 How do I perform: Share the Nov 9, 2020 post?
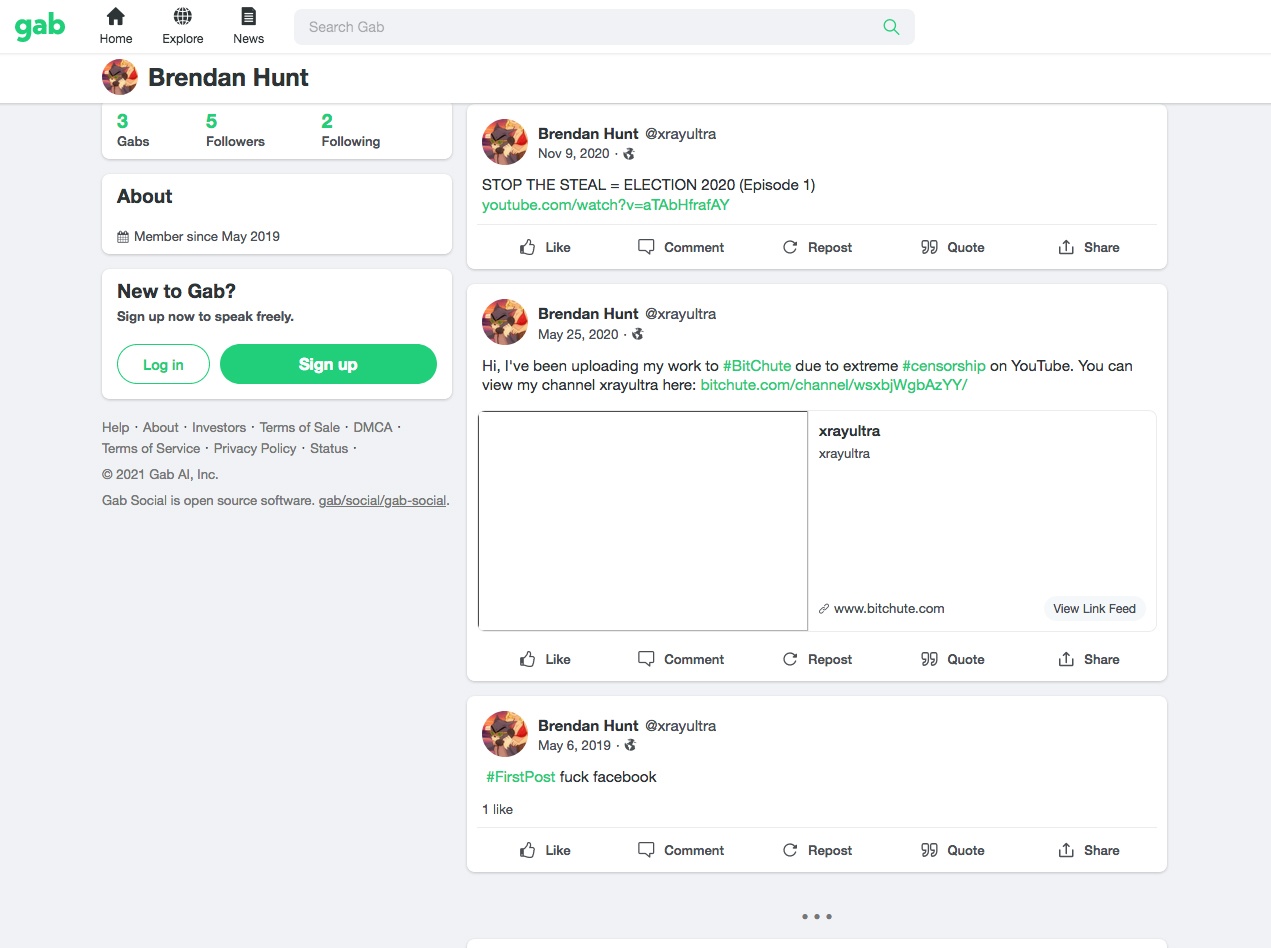pyautogui.click(x=1089, y=247)
